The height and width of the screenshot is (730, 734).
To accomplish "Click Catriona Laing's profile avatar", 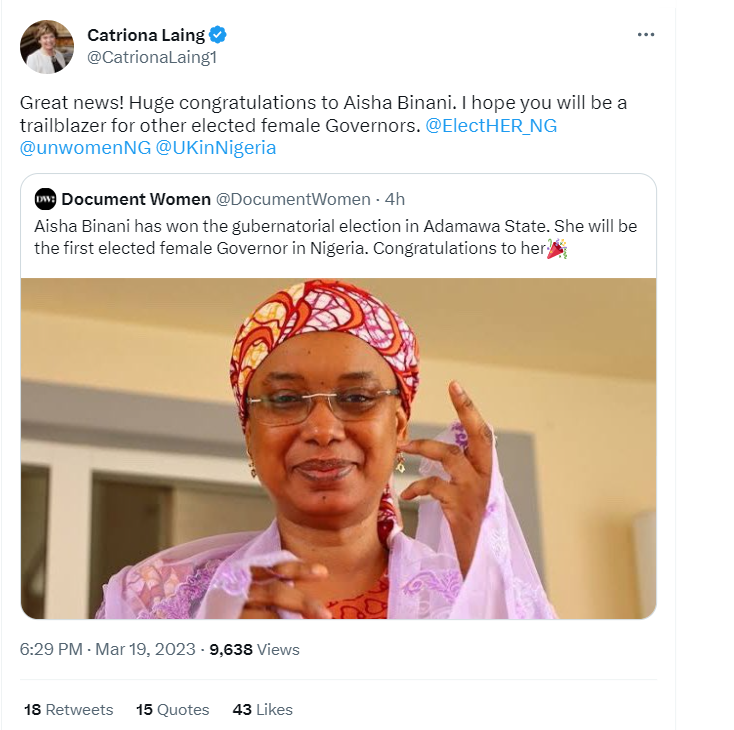I will [x=47, y=47].
